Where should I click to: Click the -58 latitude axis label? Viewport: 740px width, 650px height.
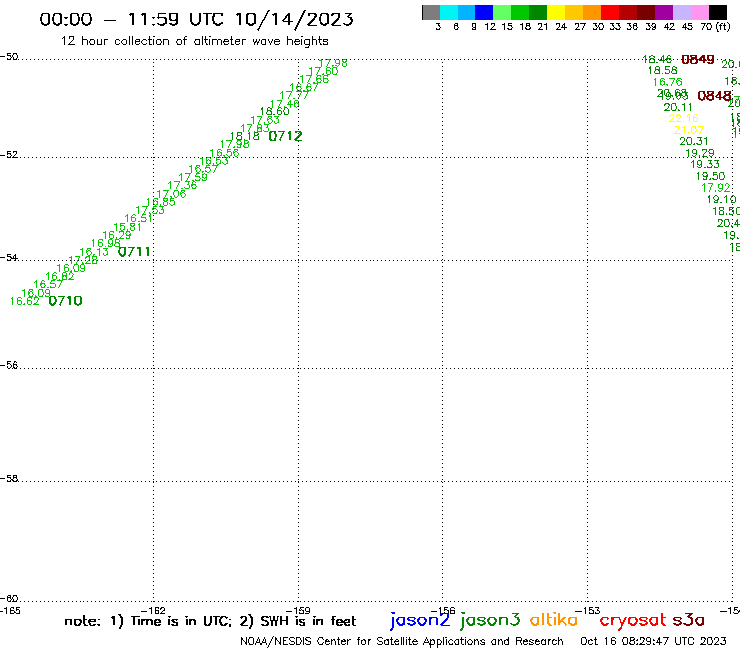9,478
